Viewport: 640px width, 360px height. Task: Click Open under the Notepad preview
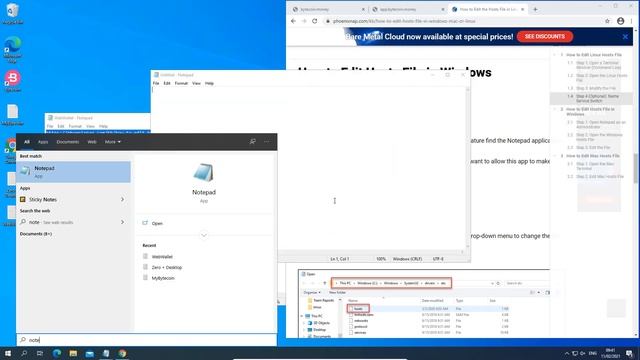pyautogui.click(x=157, y=223)
